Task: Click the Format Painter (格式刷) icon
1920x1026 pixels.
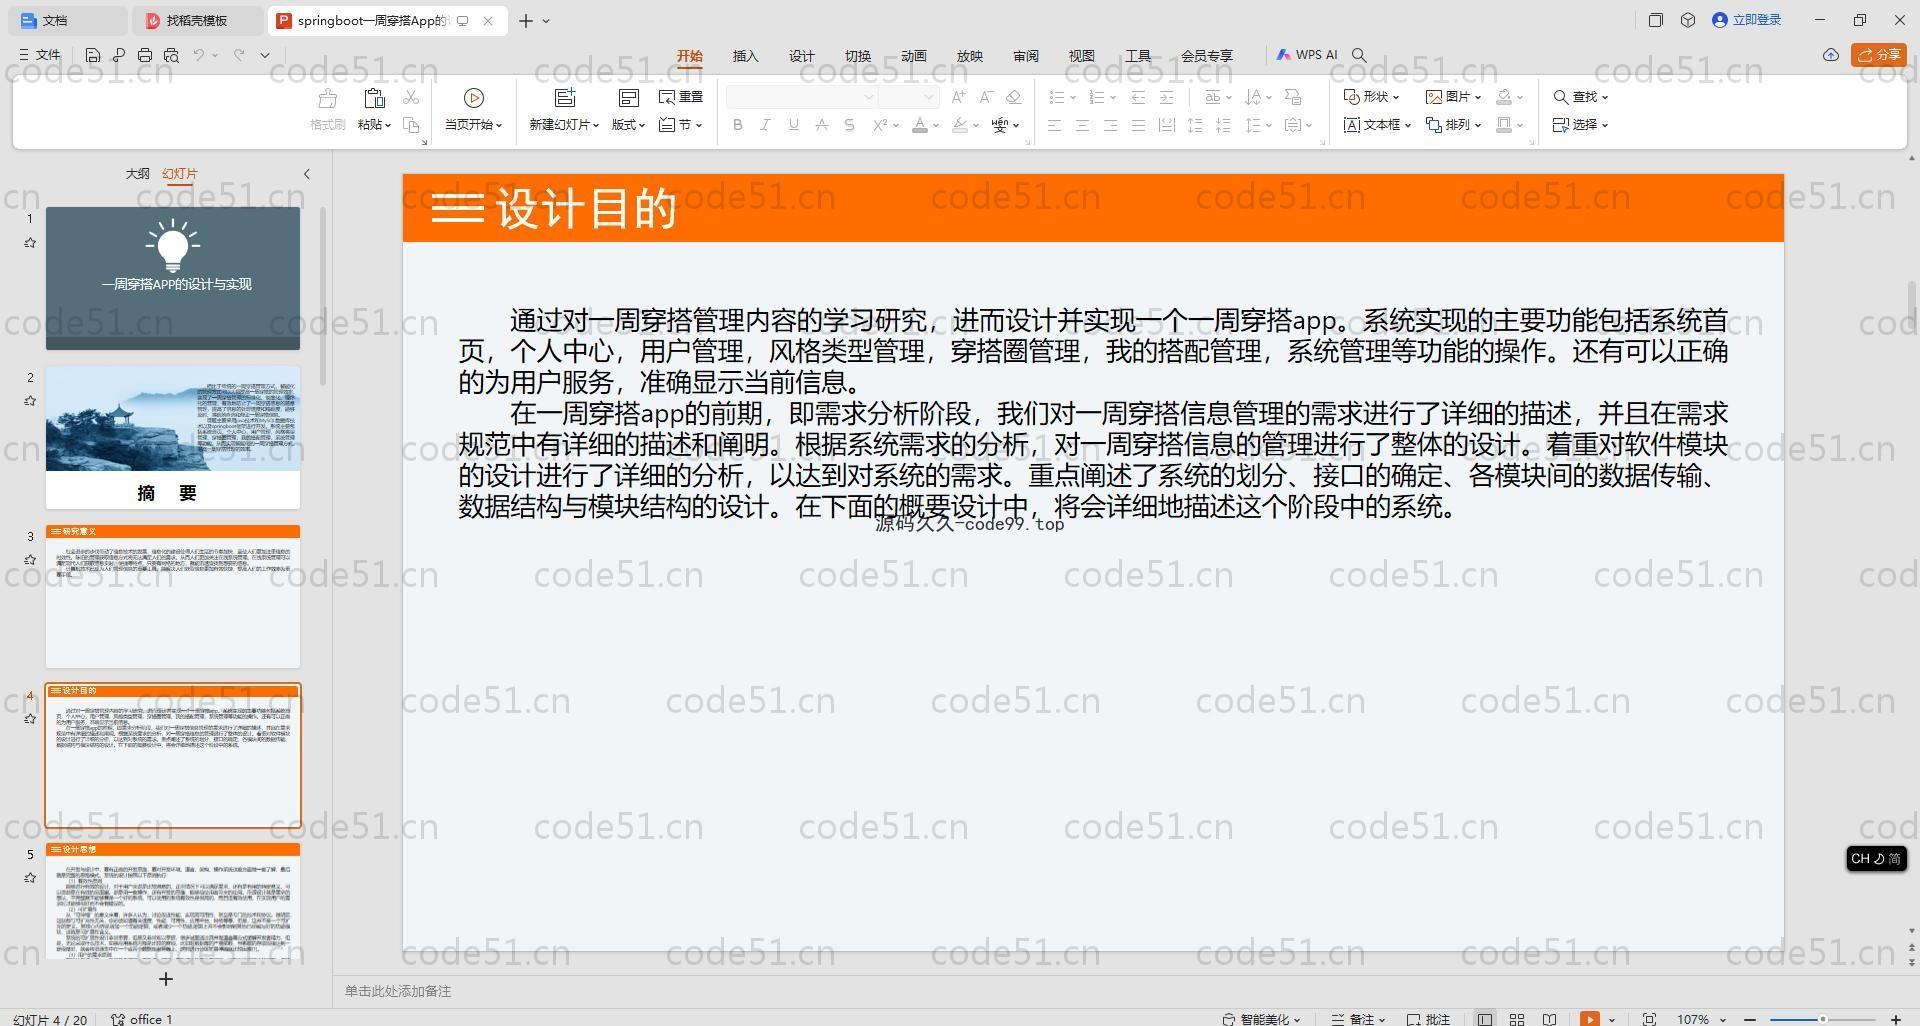Action: 327,98
